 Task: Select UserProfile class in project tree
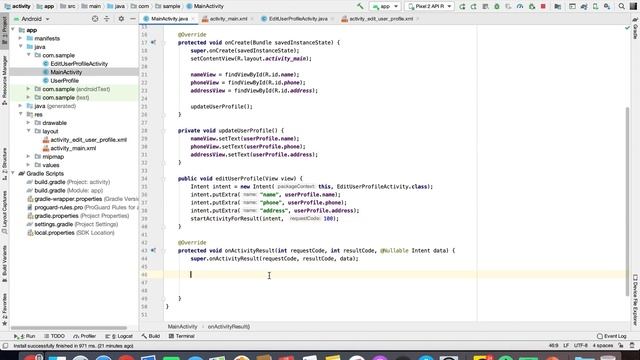pos(64,81)
